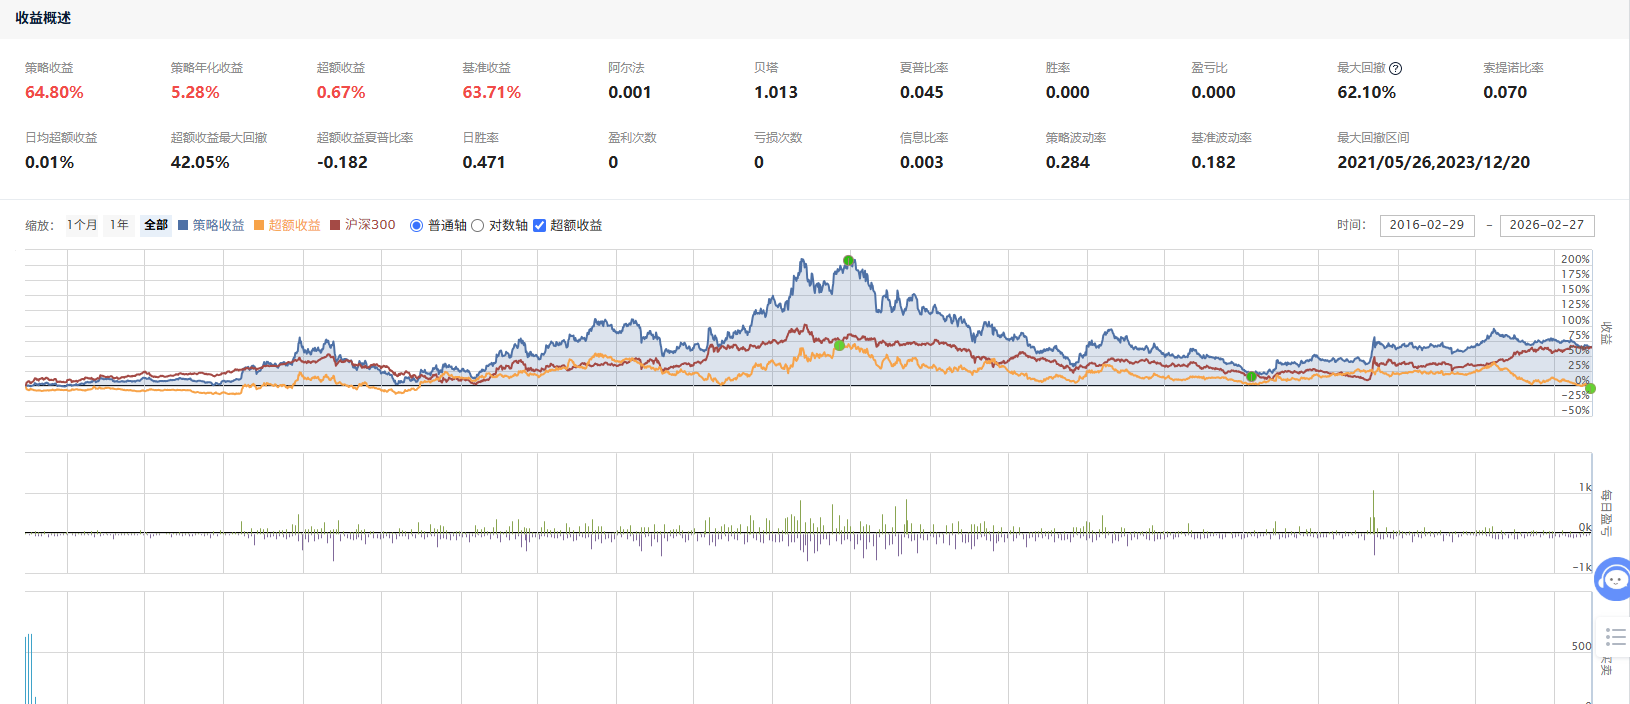Open the end date 2026-02-27 picker
Screen dimensions: 1630x704
click(x=1546, y=225)
